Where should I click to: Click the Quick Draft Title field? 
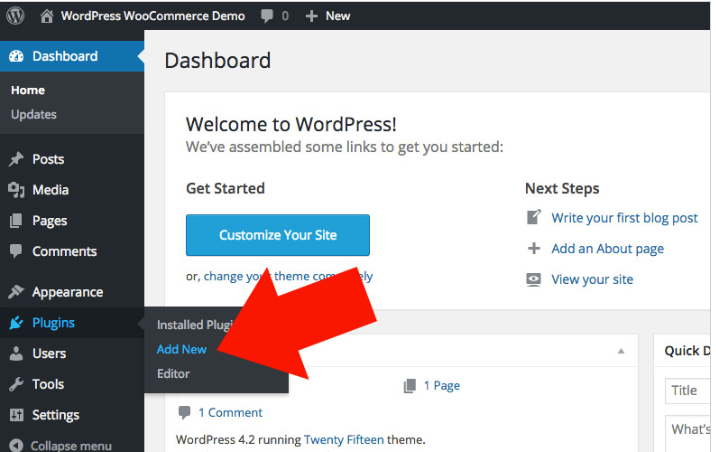688,391
